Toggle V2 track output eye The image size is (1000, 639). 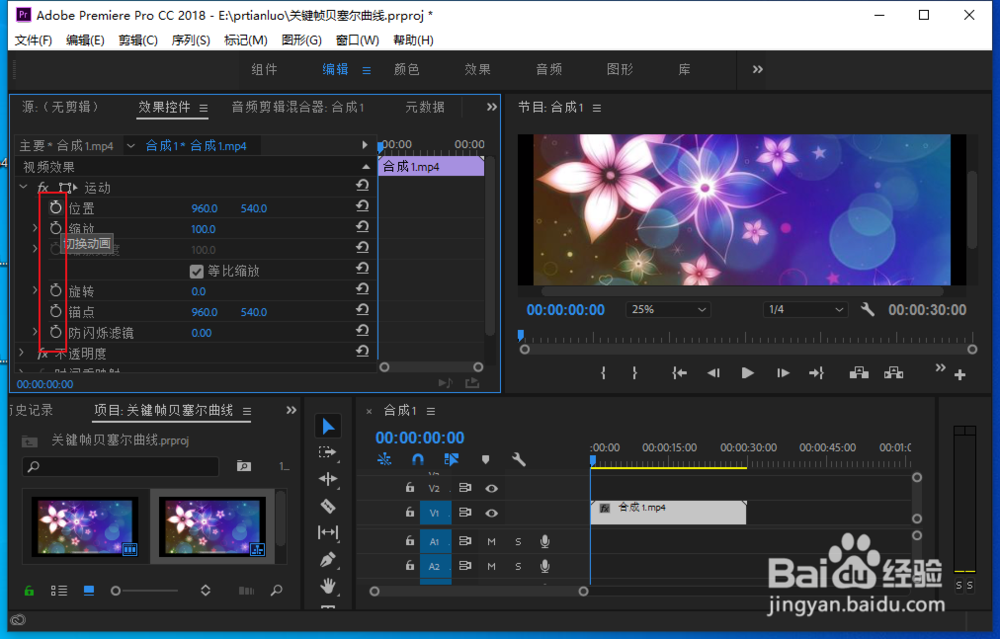(491, 488)
